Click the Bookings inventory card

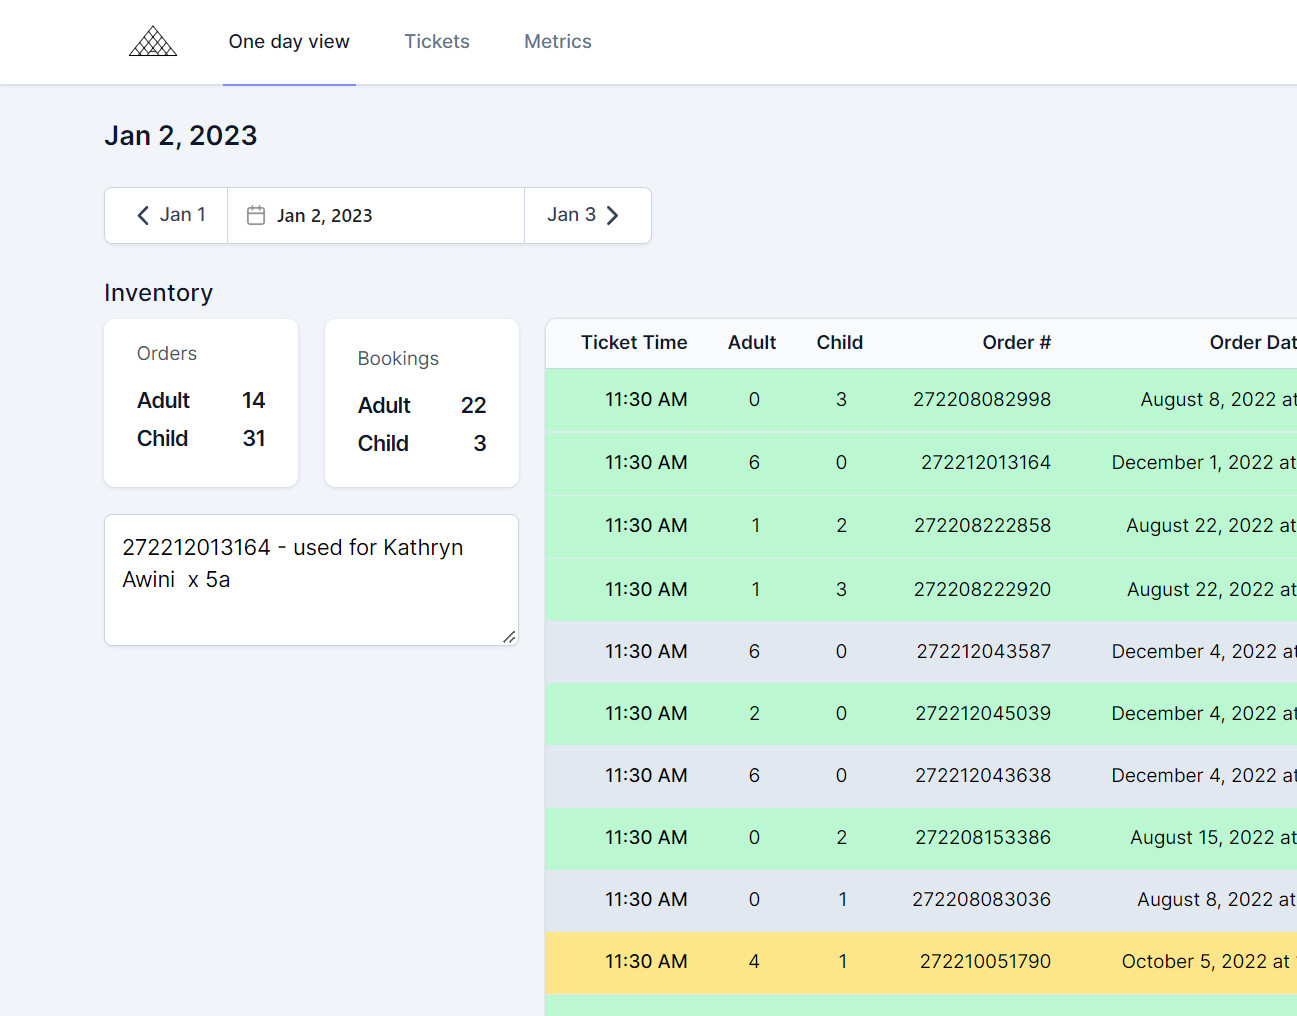tap(422, 403)
